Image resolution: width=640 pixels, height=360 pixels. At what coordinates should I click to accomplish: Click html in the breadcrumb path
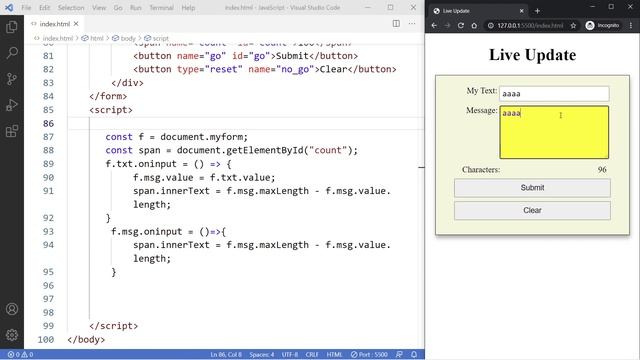pyautogui.click(x=97, y=38)
